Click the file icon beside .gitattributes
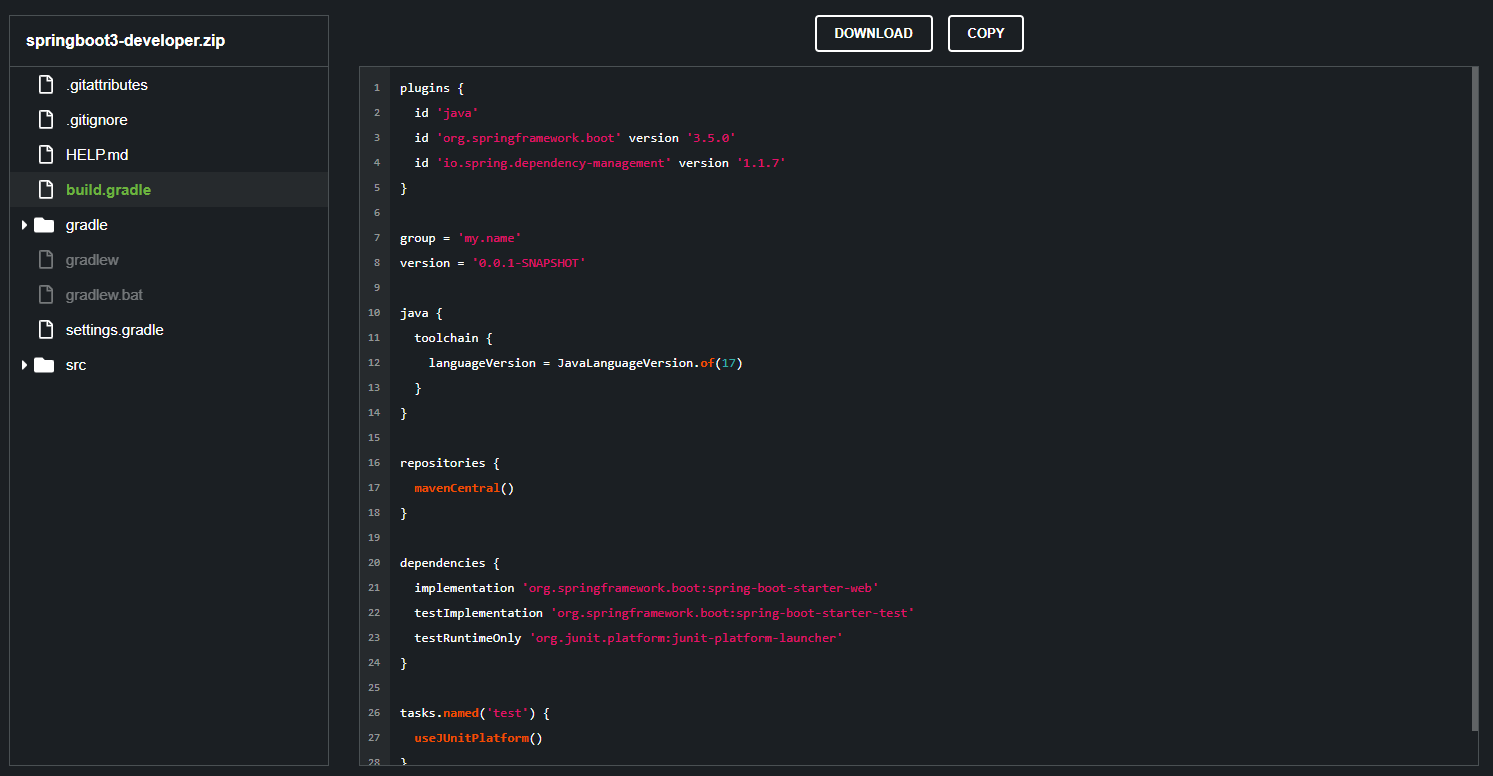Viewport: 1493px width, 776px height. point(45,85)
